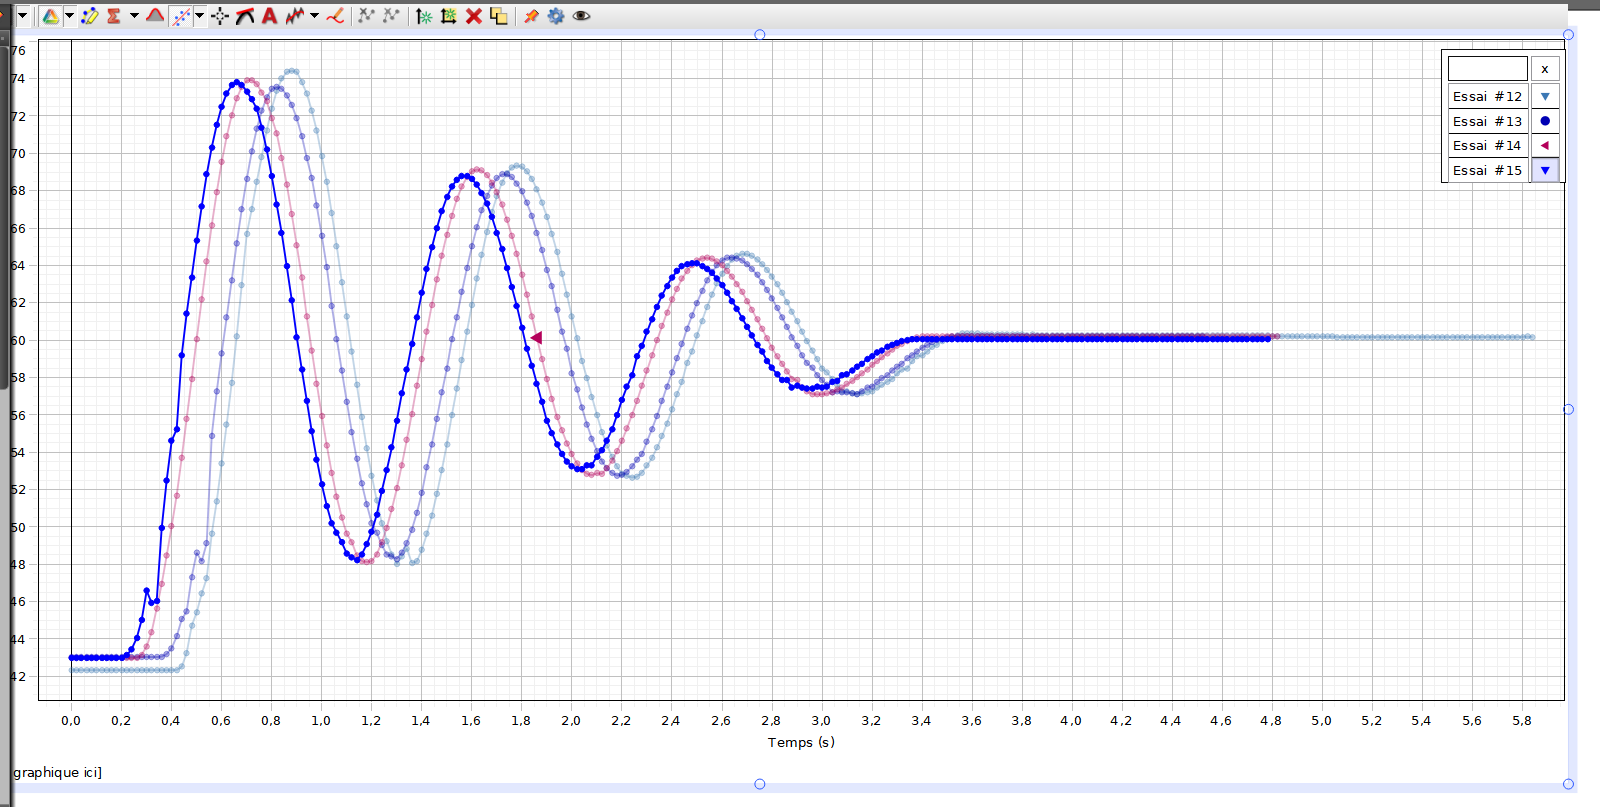Open the dropdown arrow beside sigma statistics
The image size is (1600, 807).
pyautogui.click(x=134, y=16)
